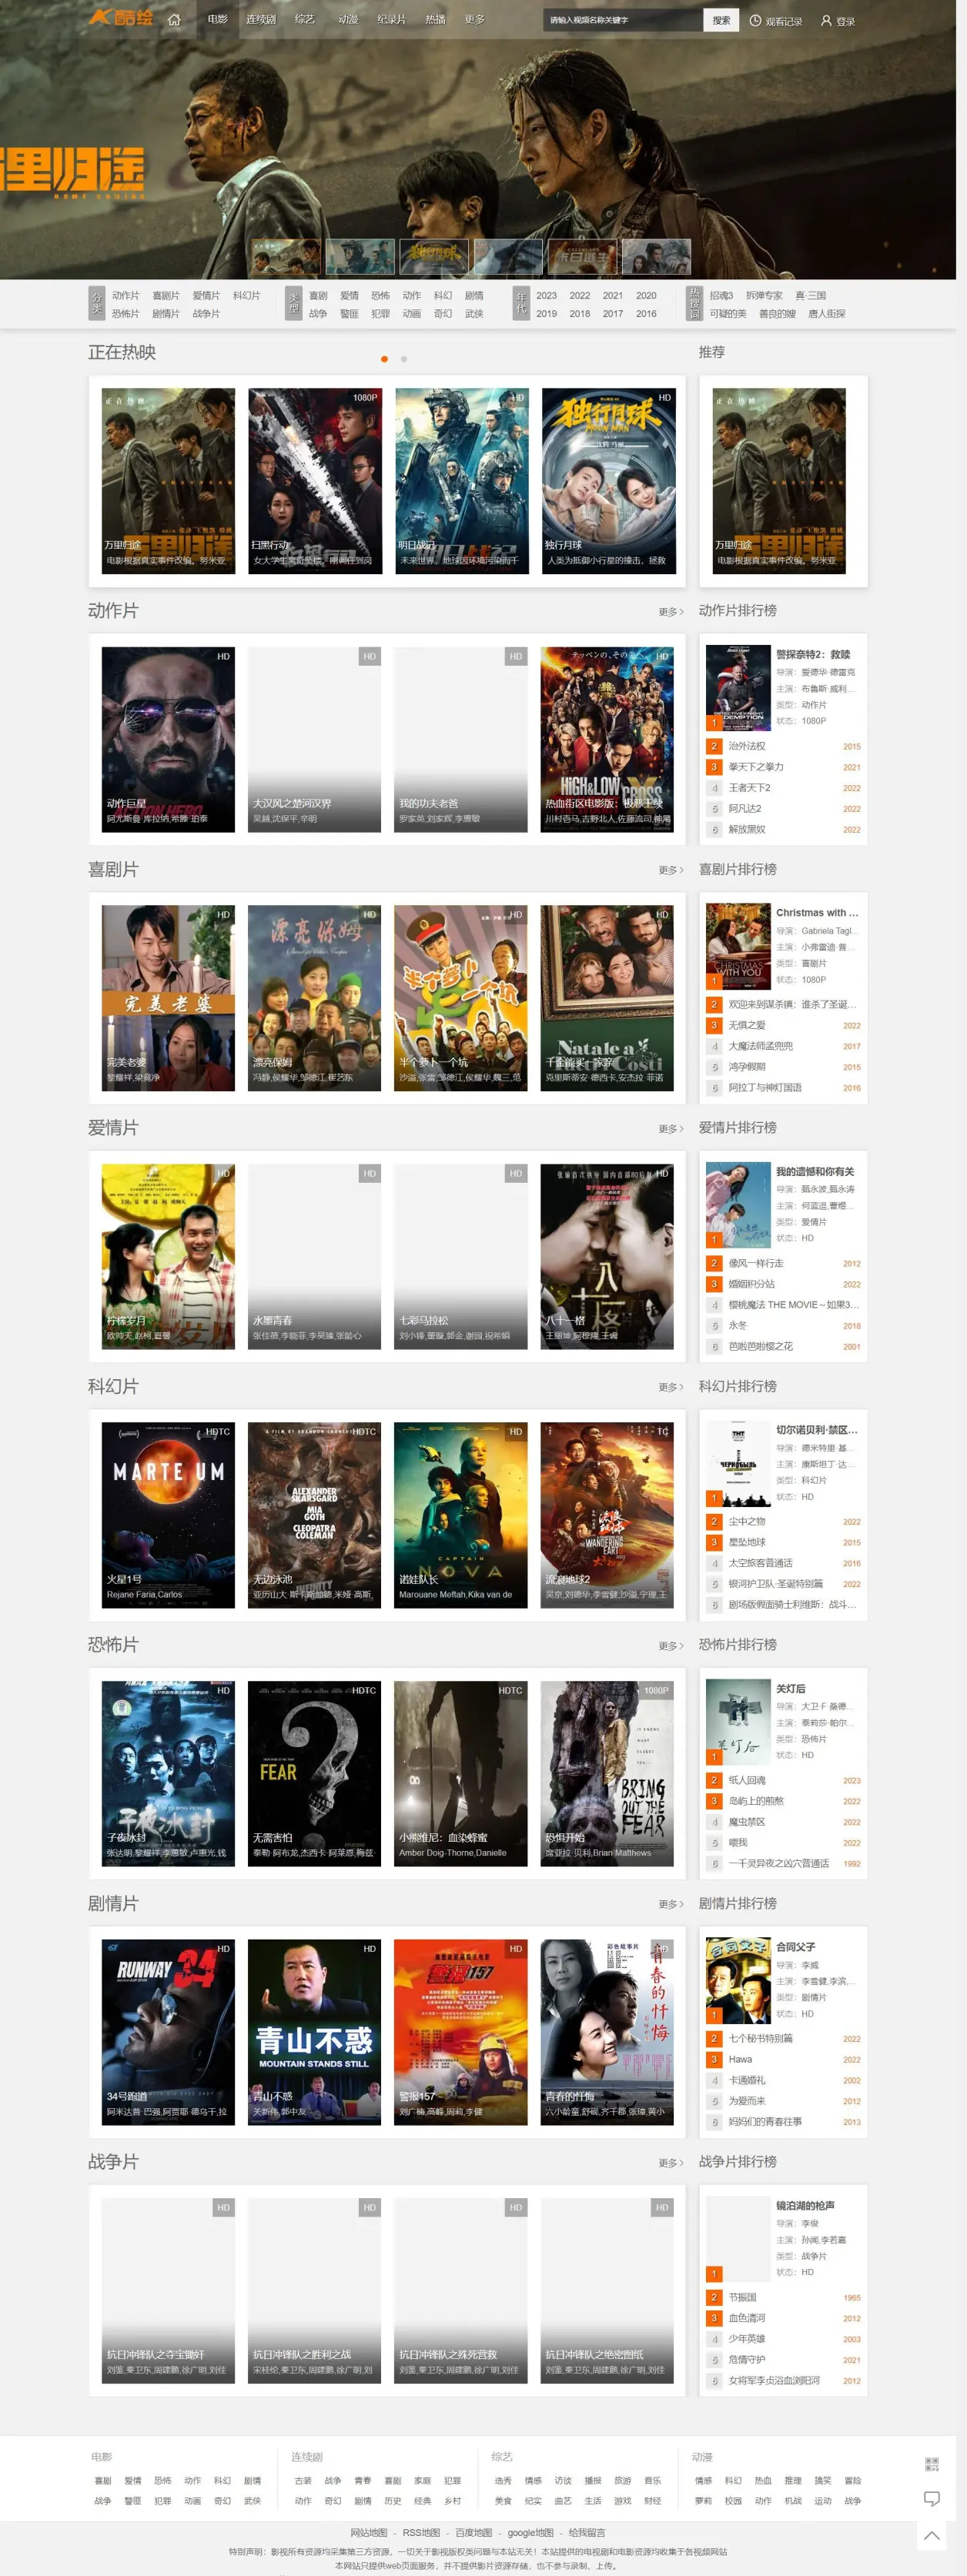Image resolution: width=967 pixels, height=2576 pixels.
Task: Expand 更多 next to 战争片 heading
Action: [x=671, y=2163]
